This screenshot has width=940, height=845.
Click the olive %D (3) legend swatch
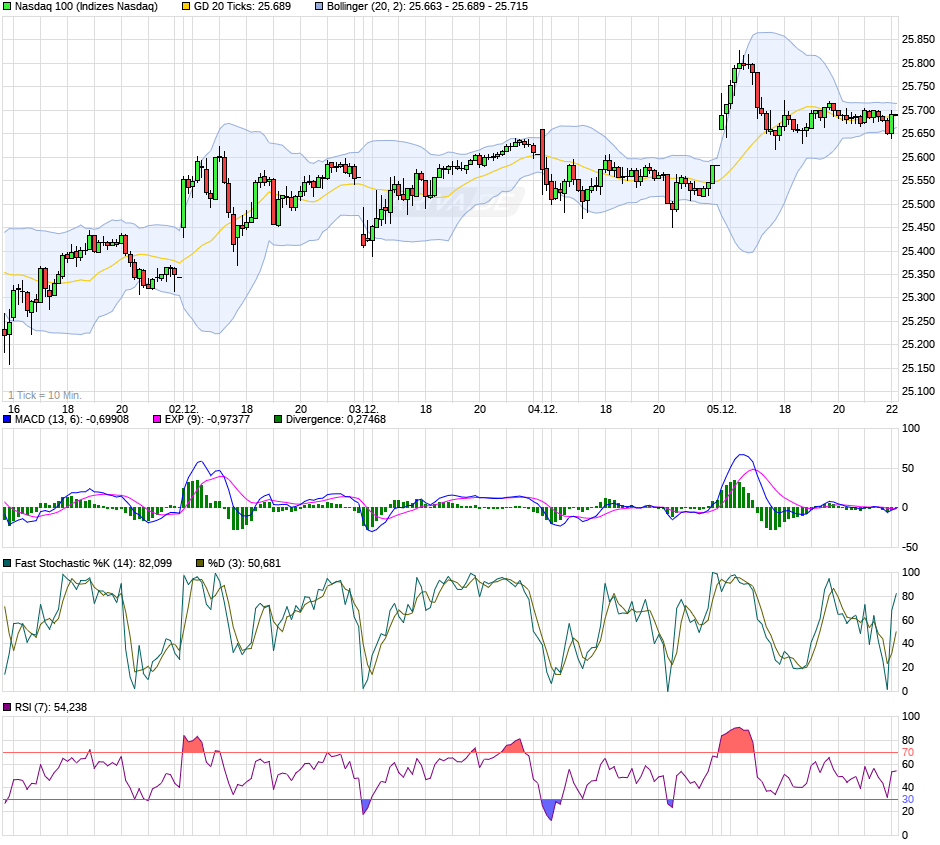tap(200, 563)
